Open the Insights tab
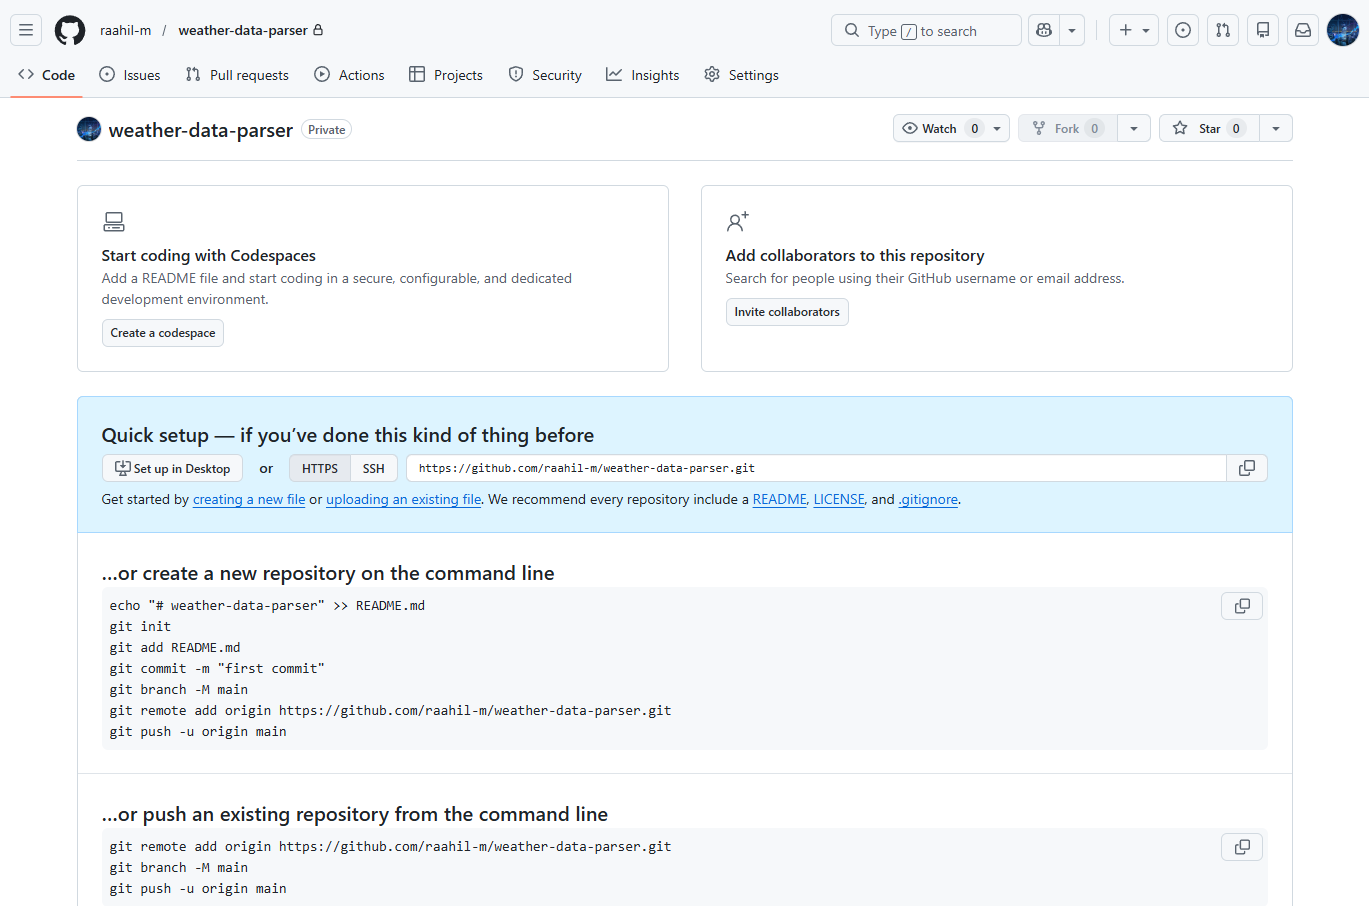The width and height of the screenshot is (1369, 906). 643,75
